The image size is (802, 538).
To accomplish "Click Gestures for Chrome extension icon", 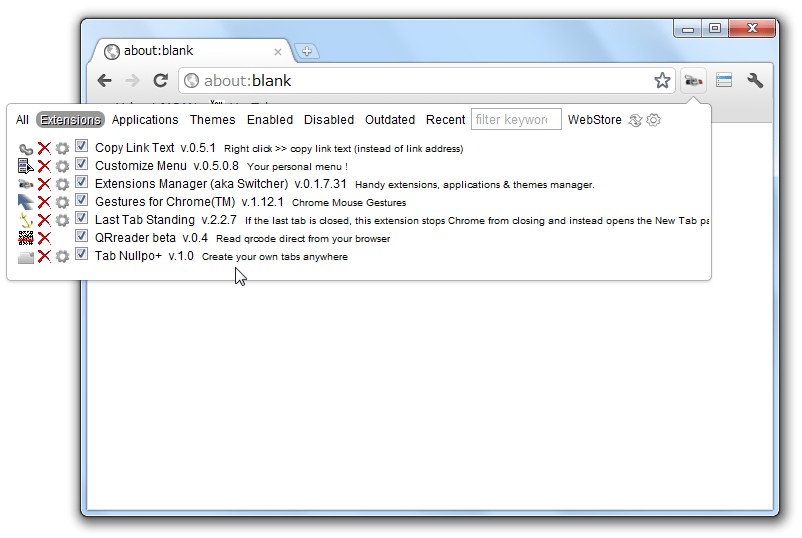I will (26, 202).
